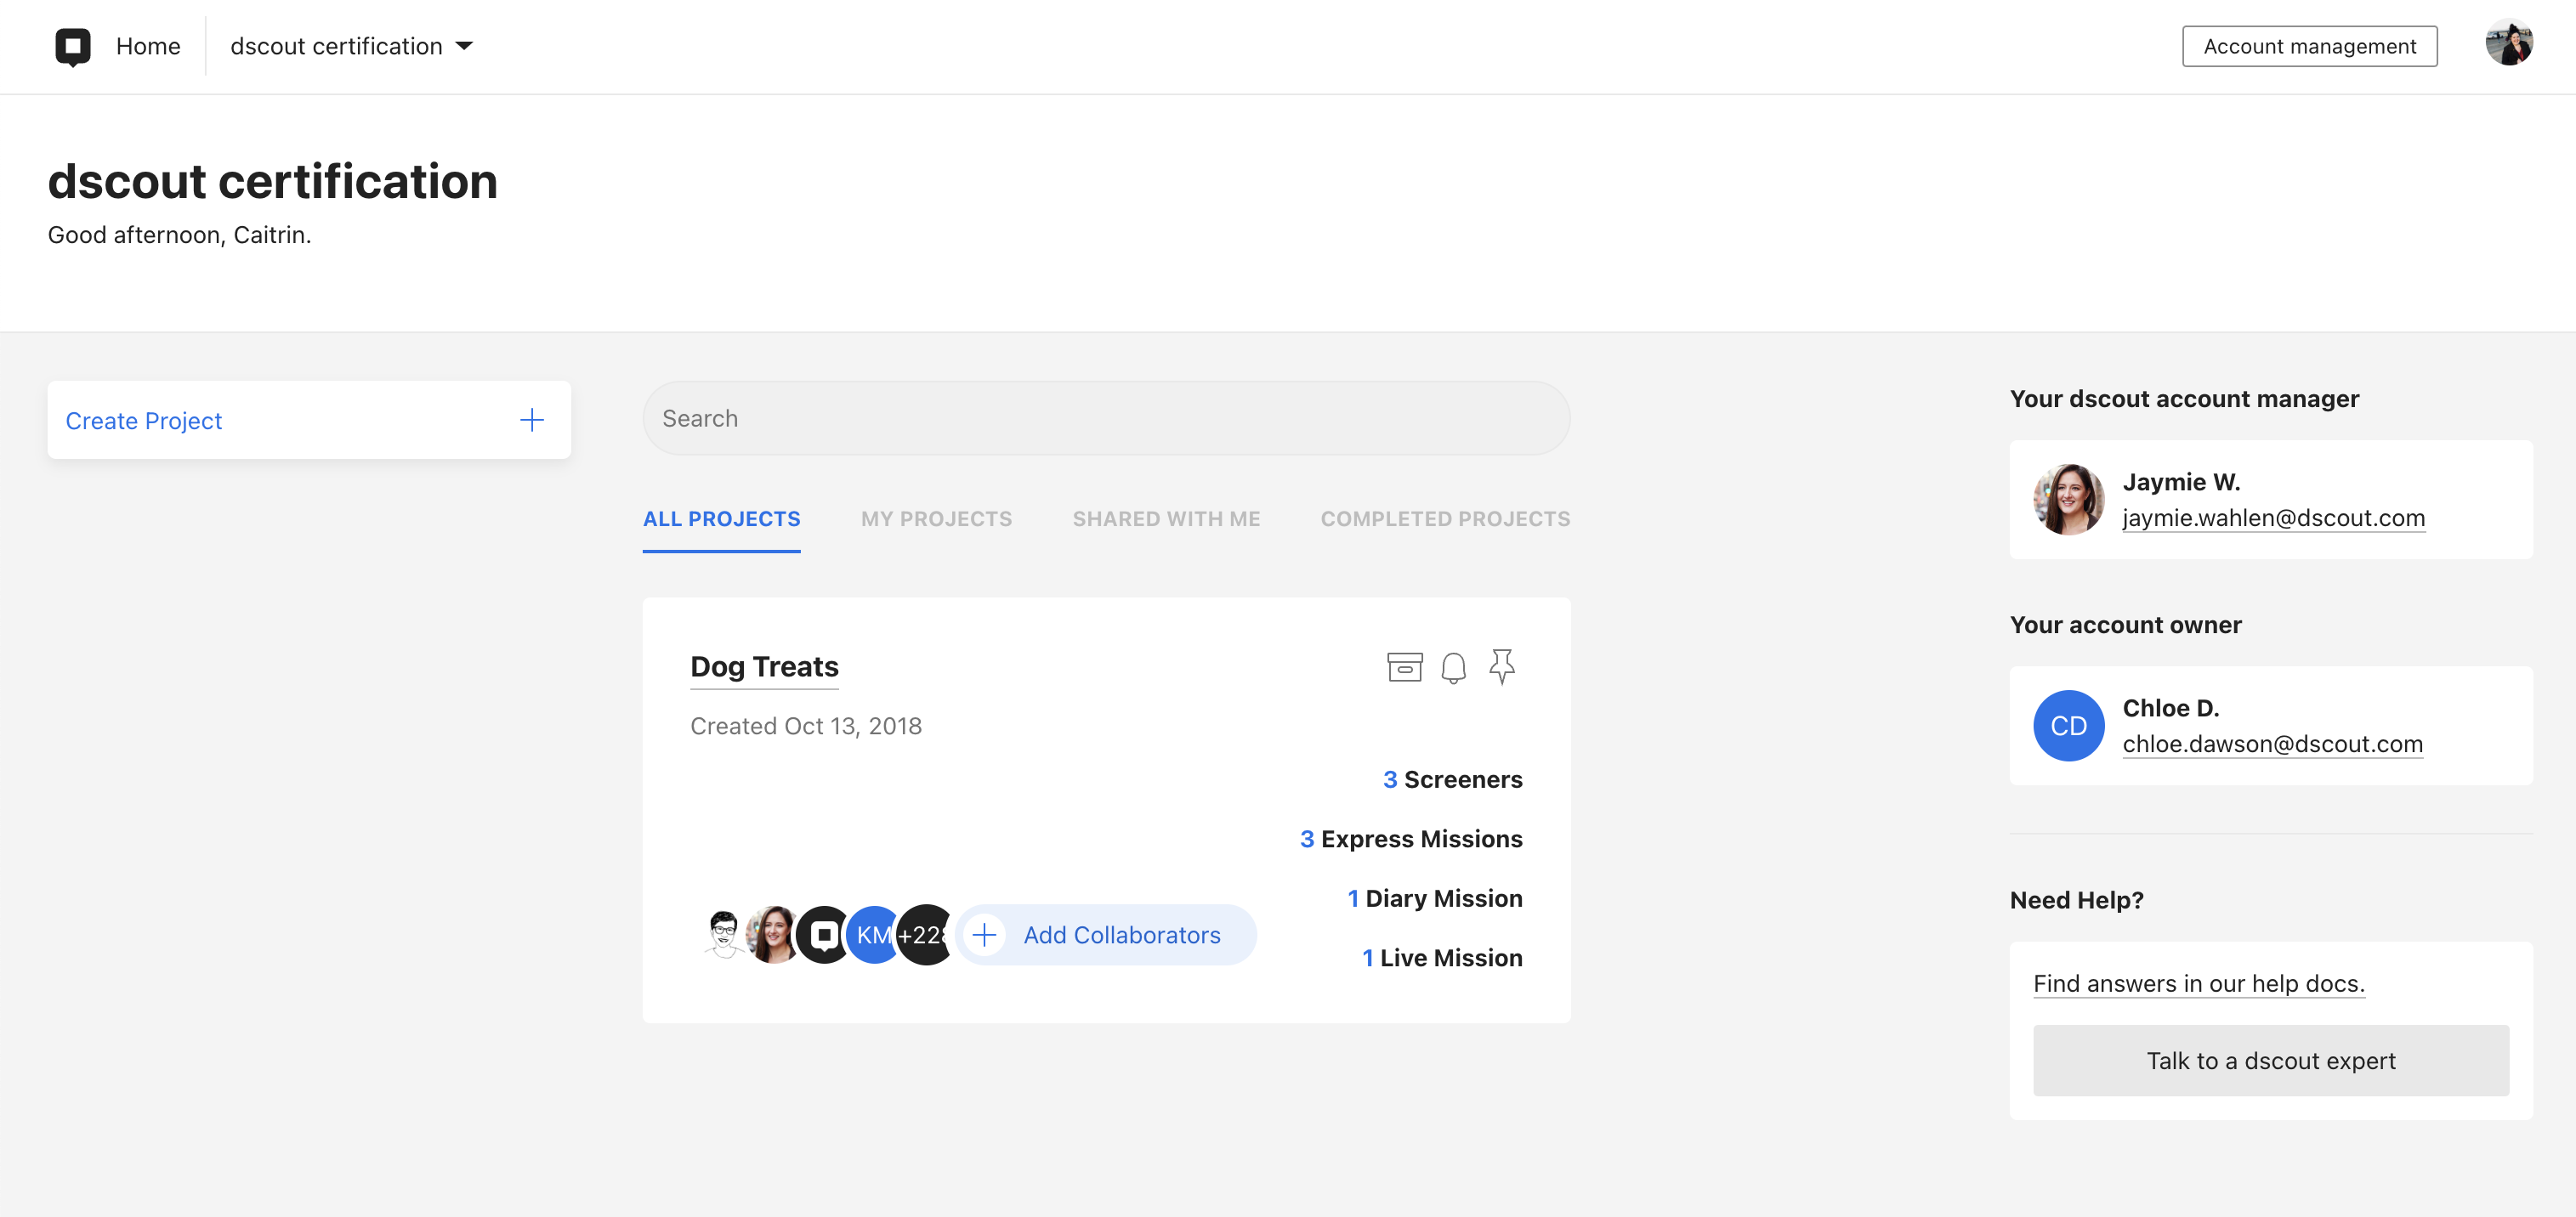Switch to the My Projects tab
This screenshot has width=2576, height=1217.
936,519
